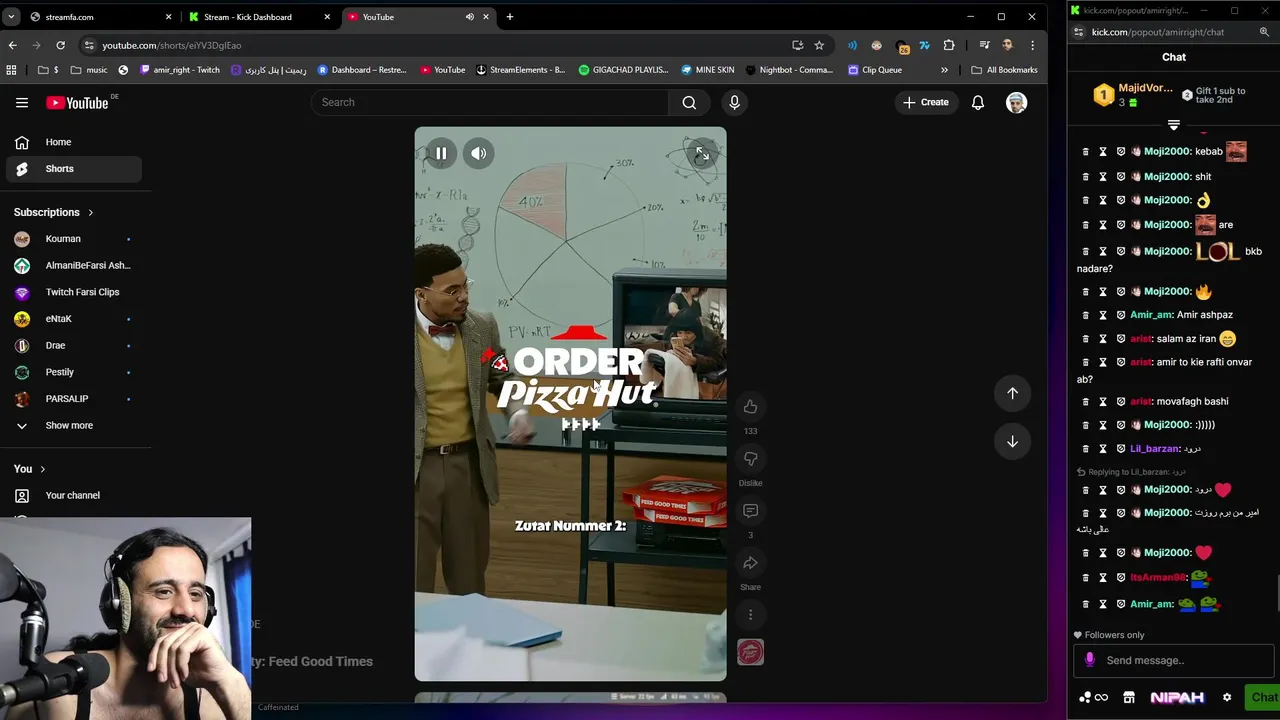Focus the YouTube Search field
Viewport: 1280px width, 720px height.
490,102
